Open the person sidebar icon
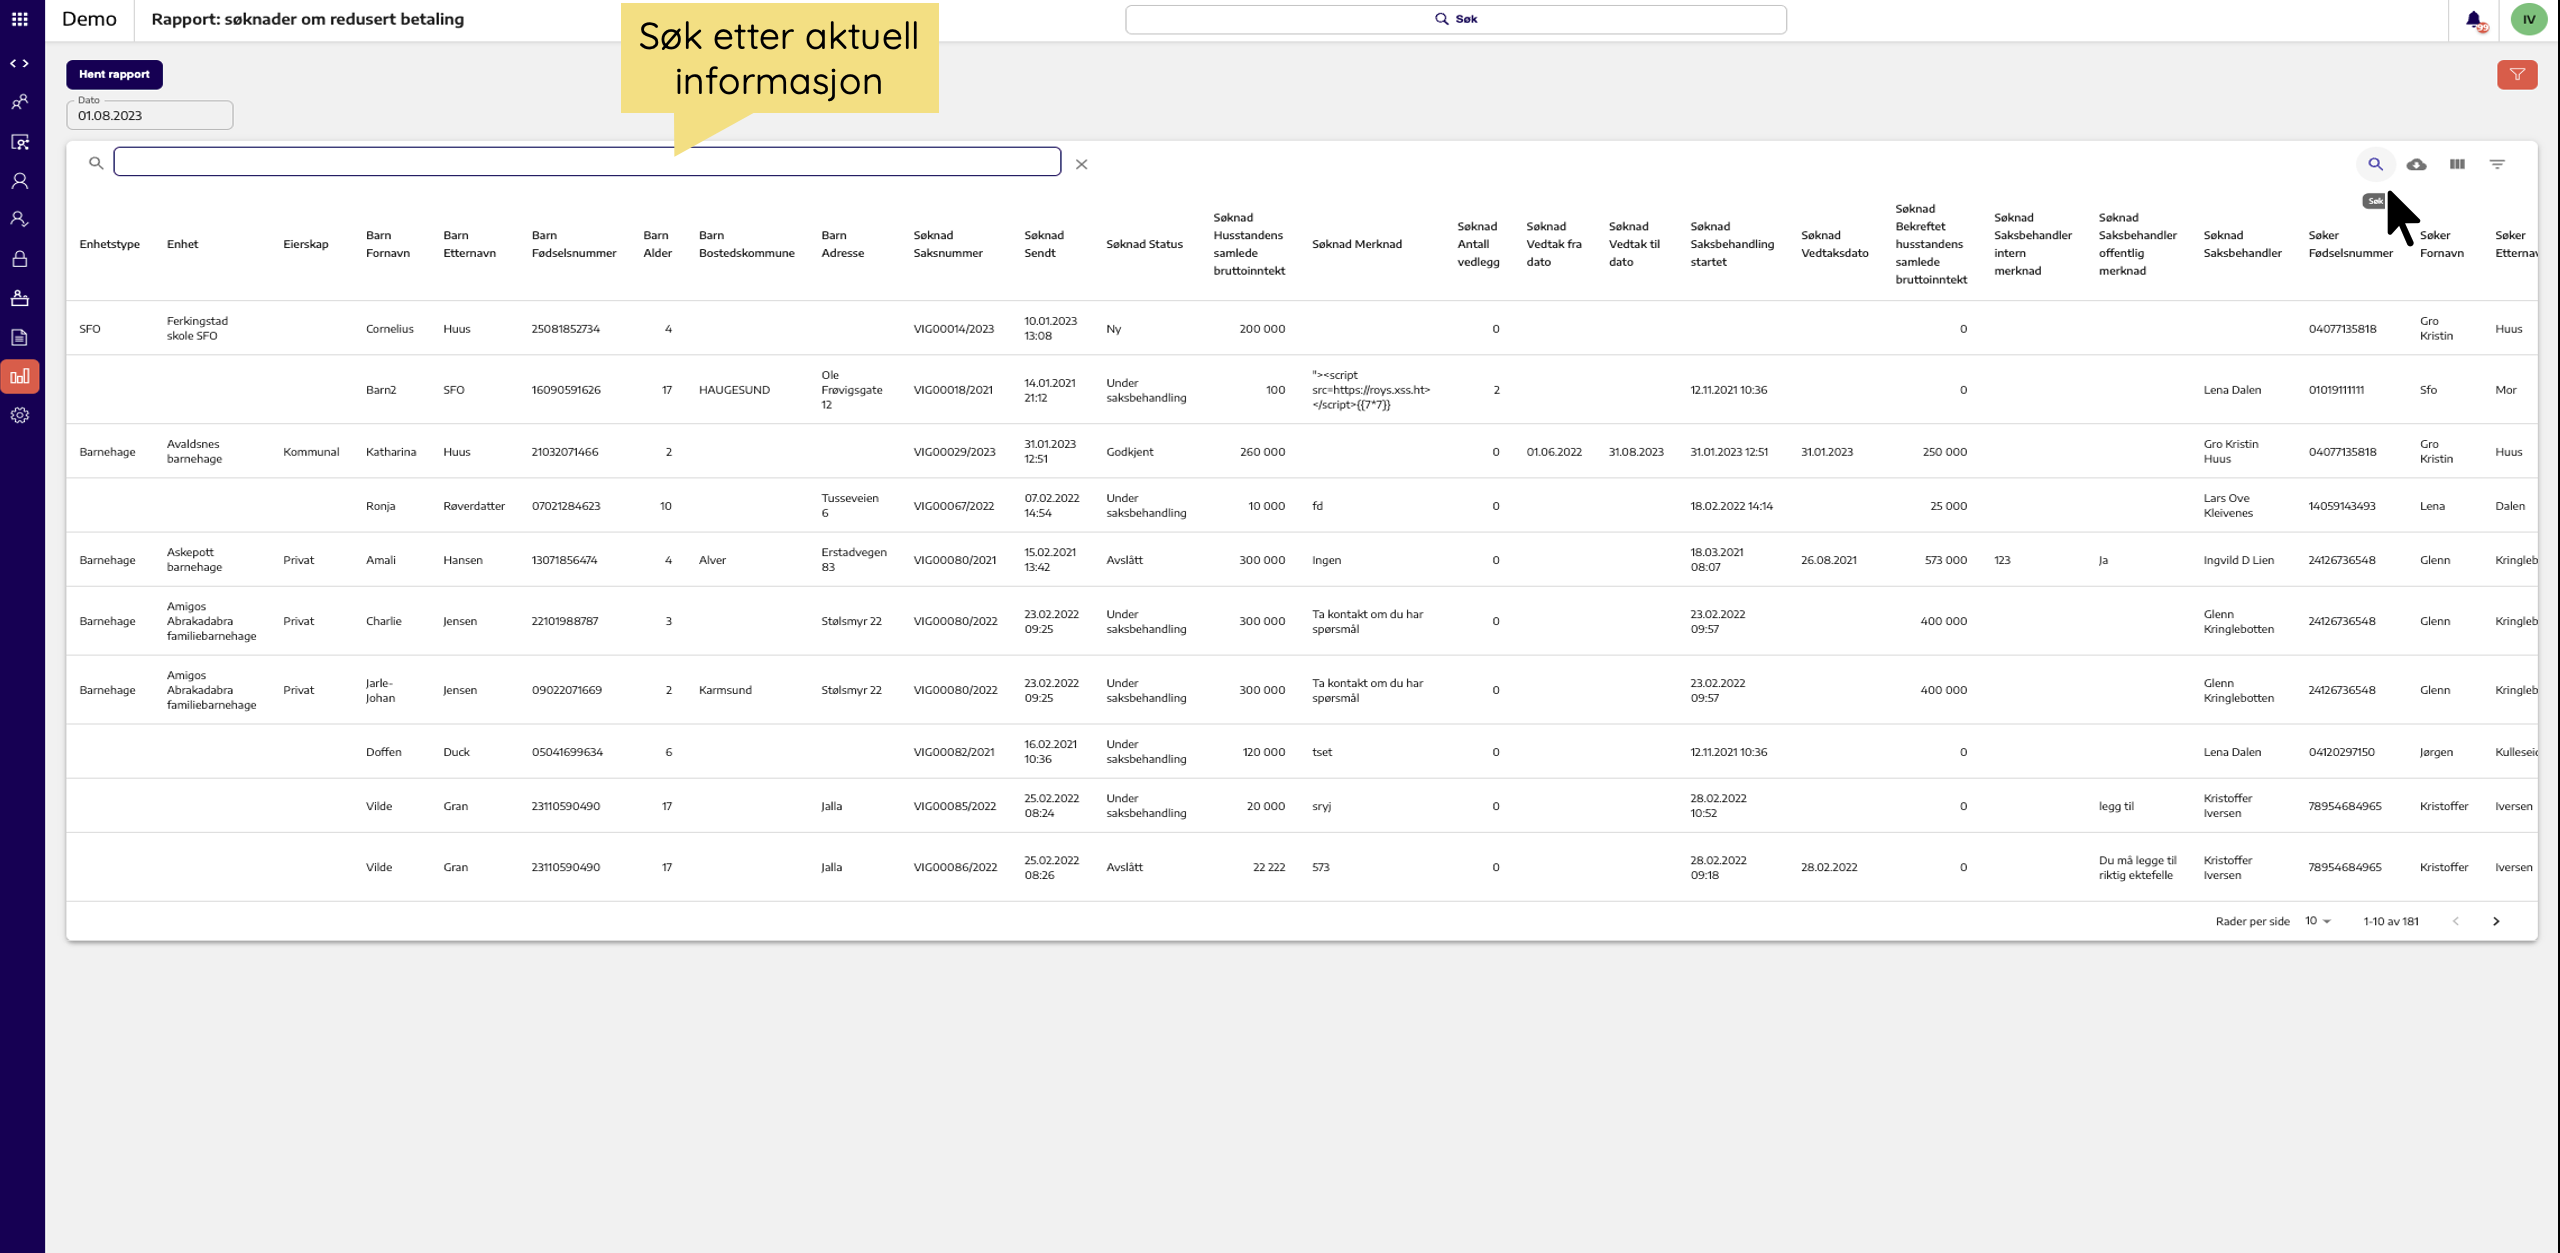The height and width of the screenshot is (1253, 2560). 19,181
